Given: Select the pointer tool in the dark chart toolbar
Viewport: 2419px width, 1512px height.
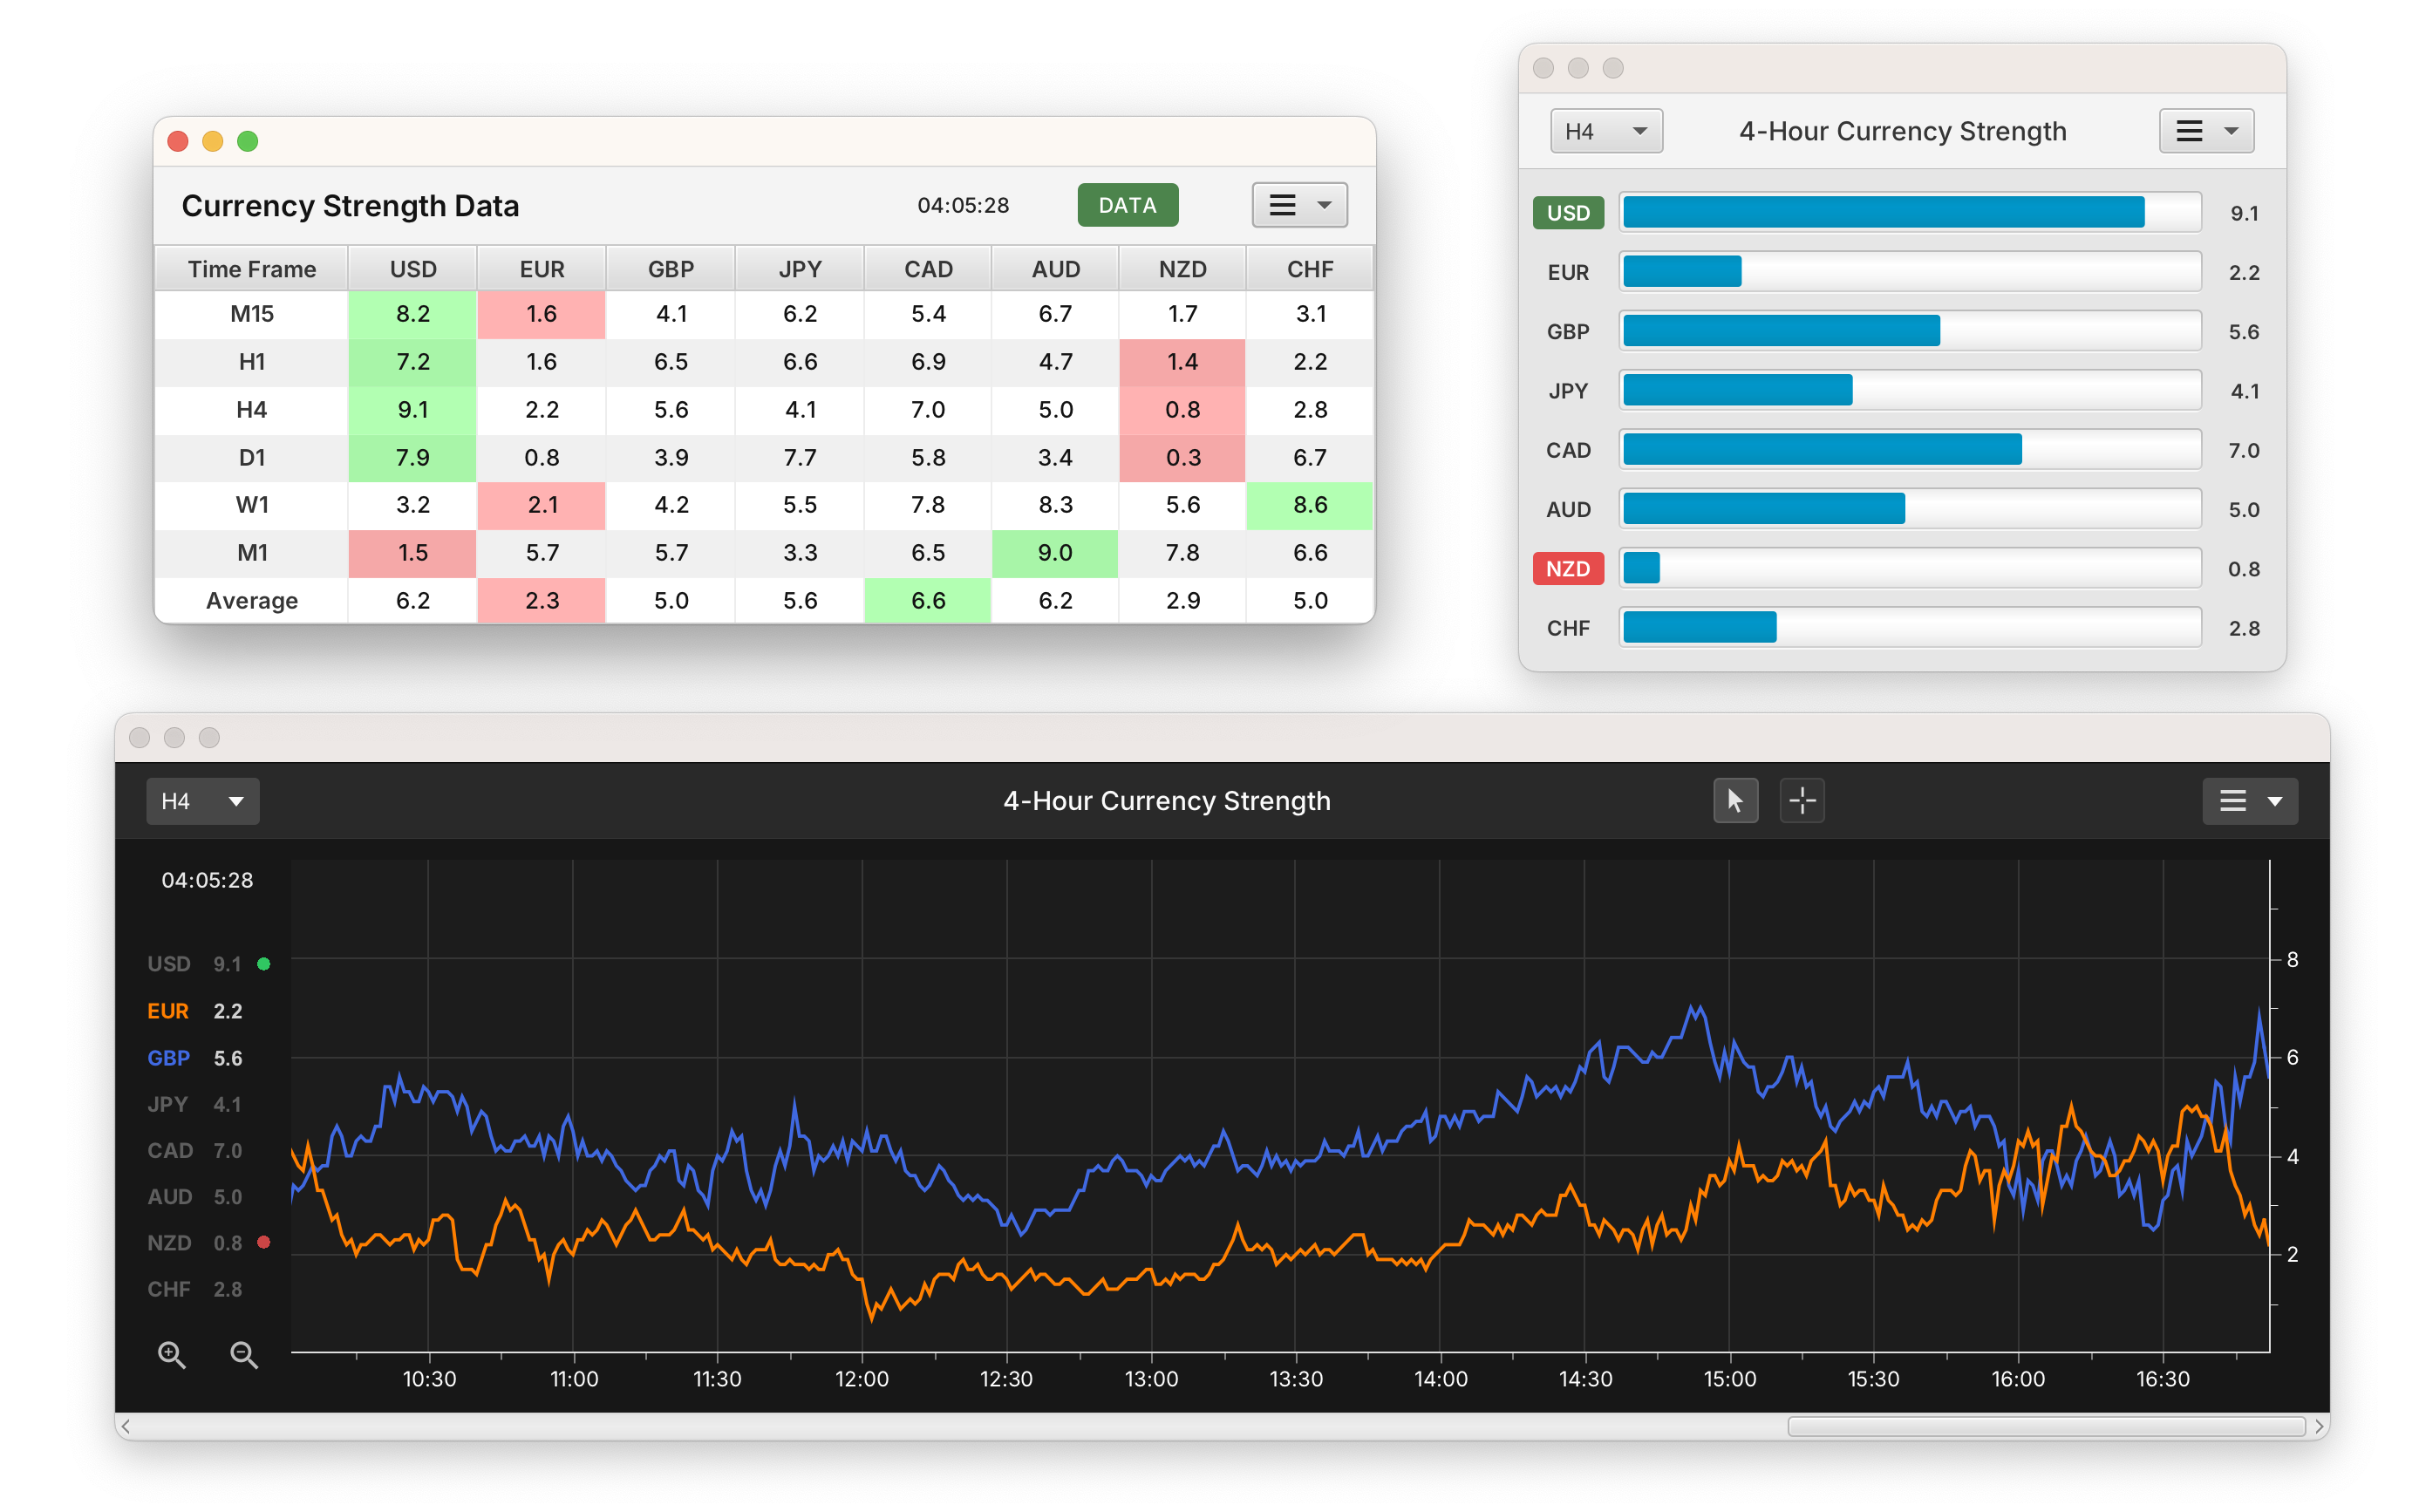Looking at the screenshot, I should pyautogui.click(x=1735, y=800).
